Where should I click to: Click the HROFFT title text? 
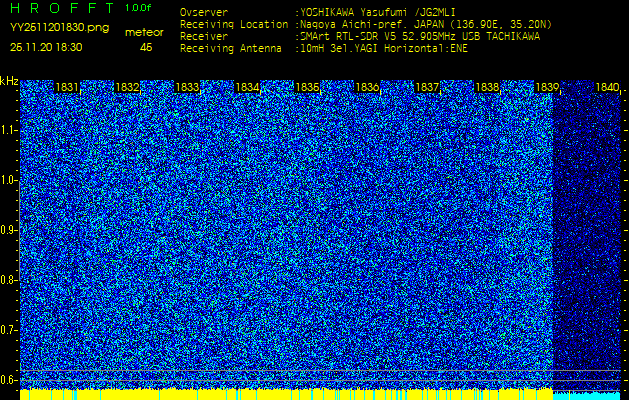(63, 8)
